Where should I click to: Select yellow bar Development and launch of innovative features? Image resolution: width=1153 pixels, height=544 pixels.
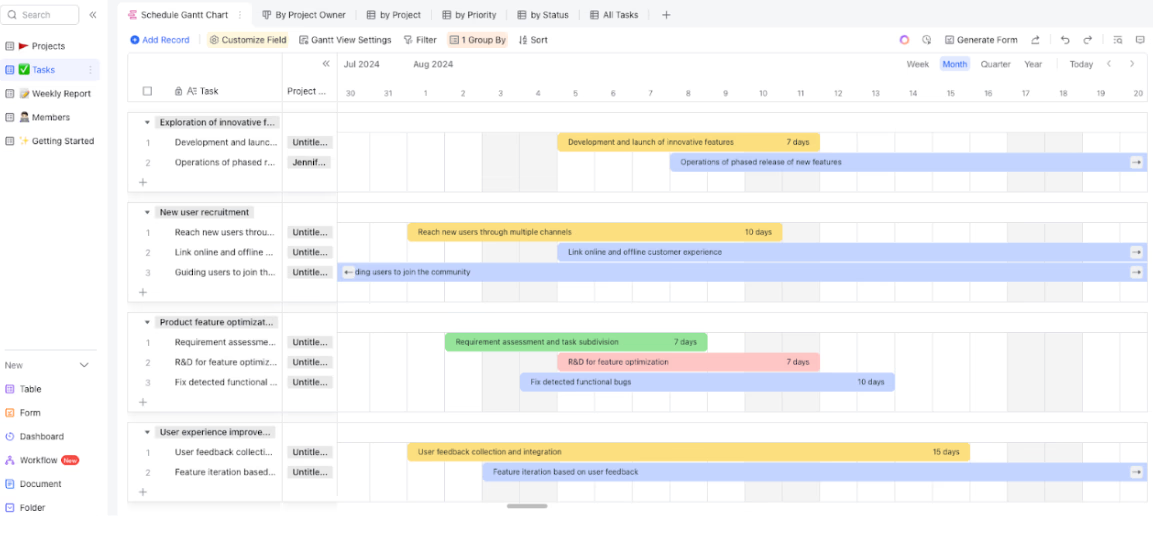(688, 142)
